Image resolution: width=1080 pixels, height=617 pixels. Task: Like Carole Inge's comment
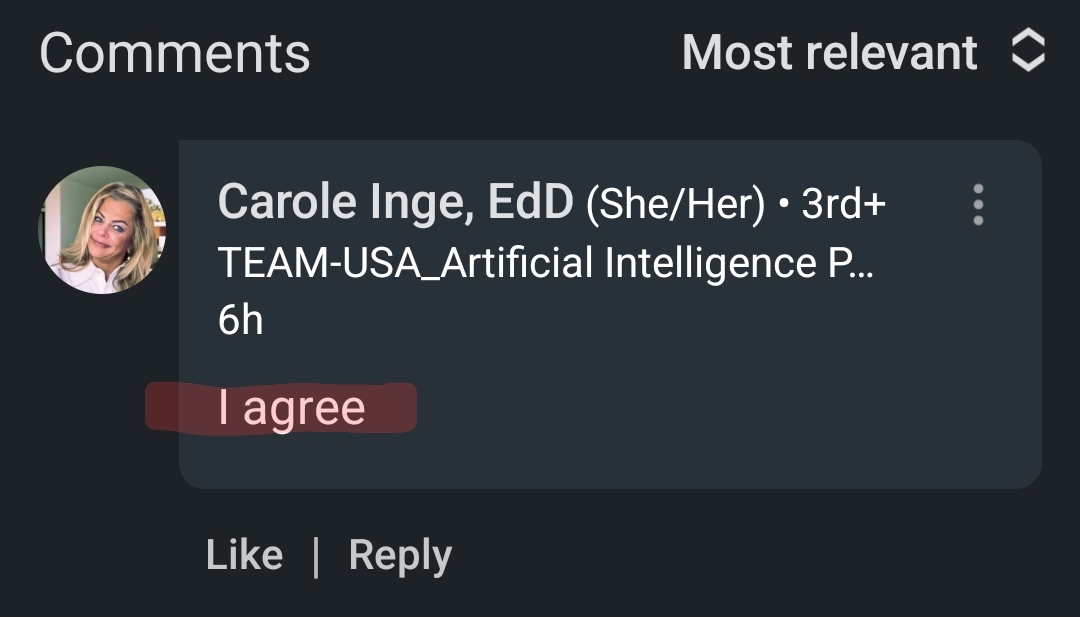(x=244, y=554)
